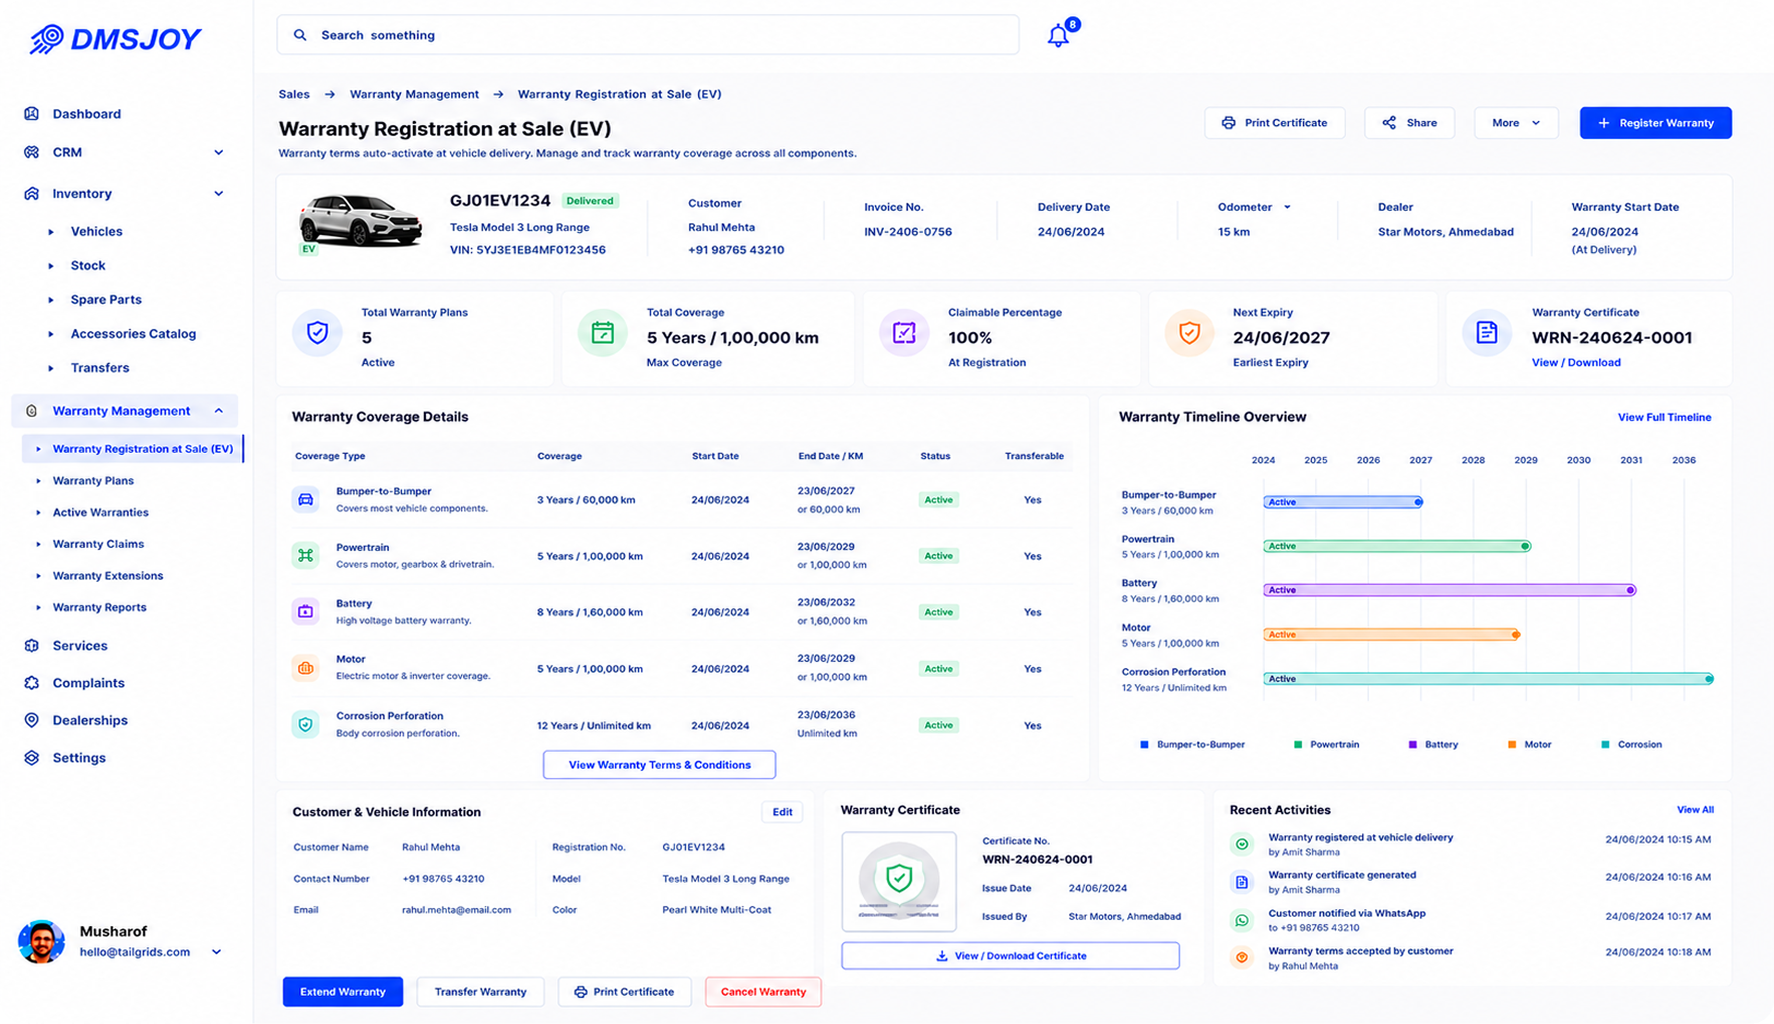Click the Dealerships location icon
The width and height of the screenshot is (1774, 1024).
(32, 720)
